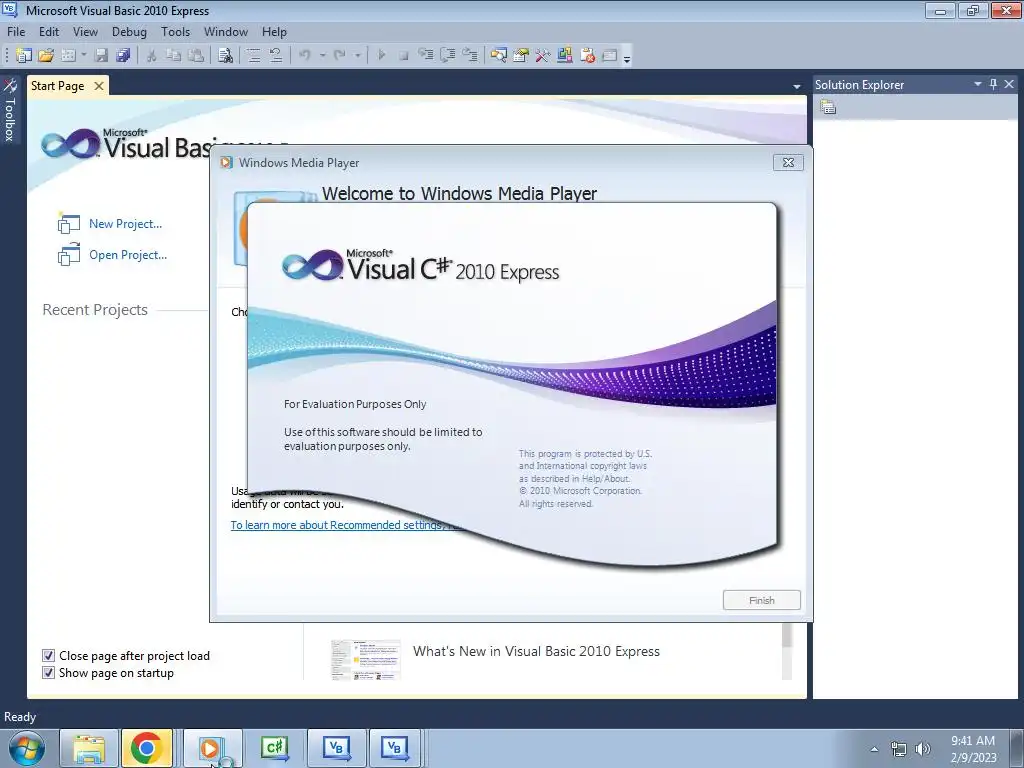The image size is (1024, 768).
Task: Click the Cut scissors icon
Action: [151, 56]
